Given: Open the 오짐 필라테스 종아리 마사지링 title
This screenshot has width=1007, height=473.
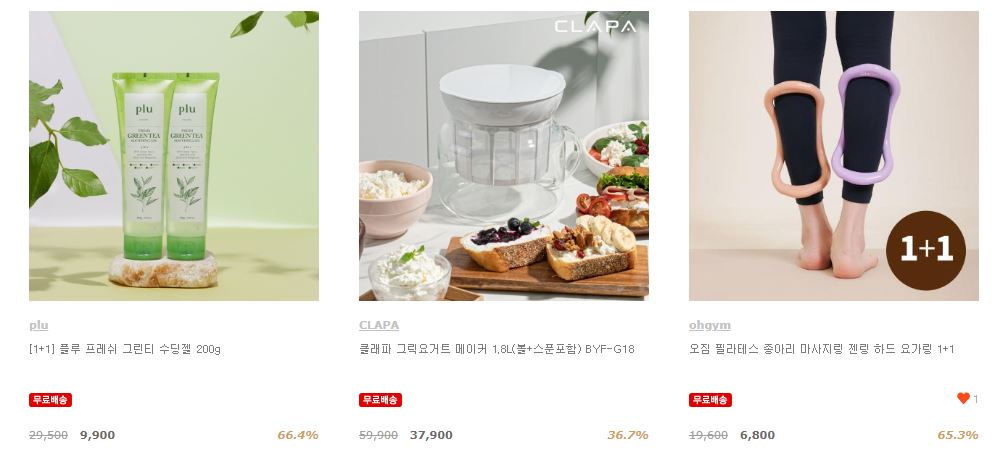Looking at the screenshot, I should [821, 349].
